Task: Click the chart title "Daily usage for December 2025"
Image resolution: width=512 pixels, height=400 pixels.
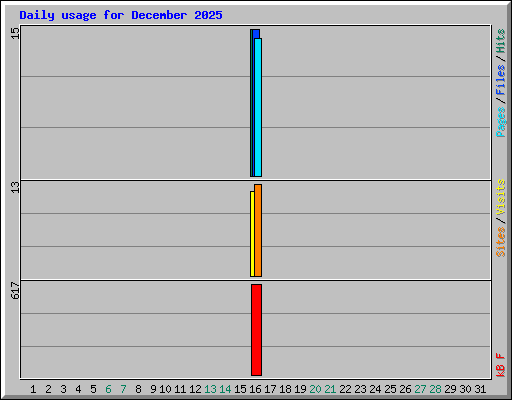Action: click(121, 15)
